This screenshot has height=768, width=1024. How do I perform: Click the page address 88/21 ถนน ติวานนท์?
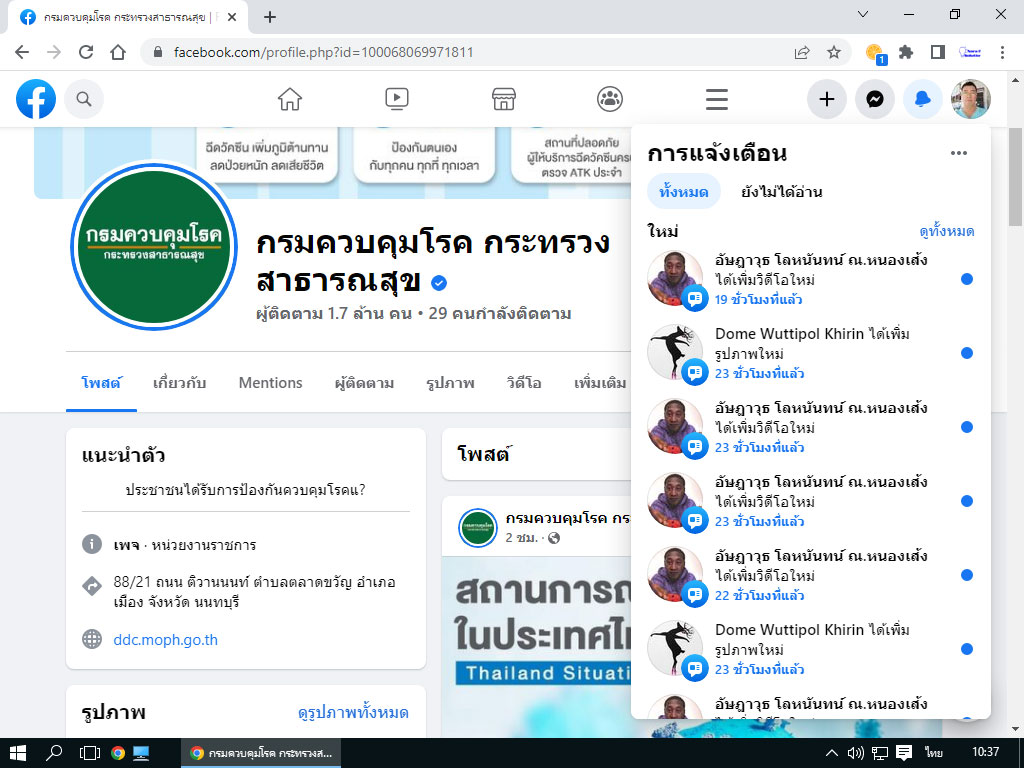(254, 592)
